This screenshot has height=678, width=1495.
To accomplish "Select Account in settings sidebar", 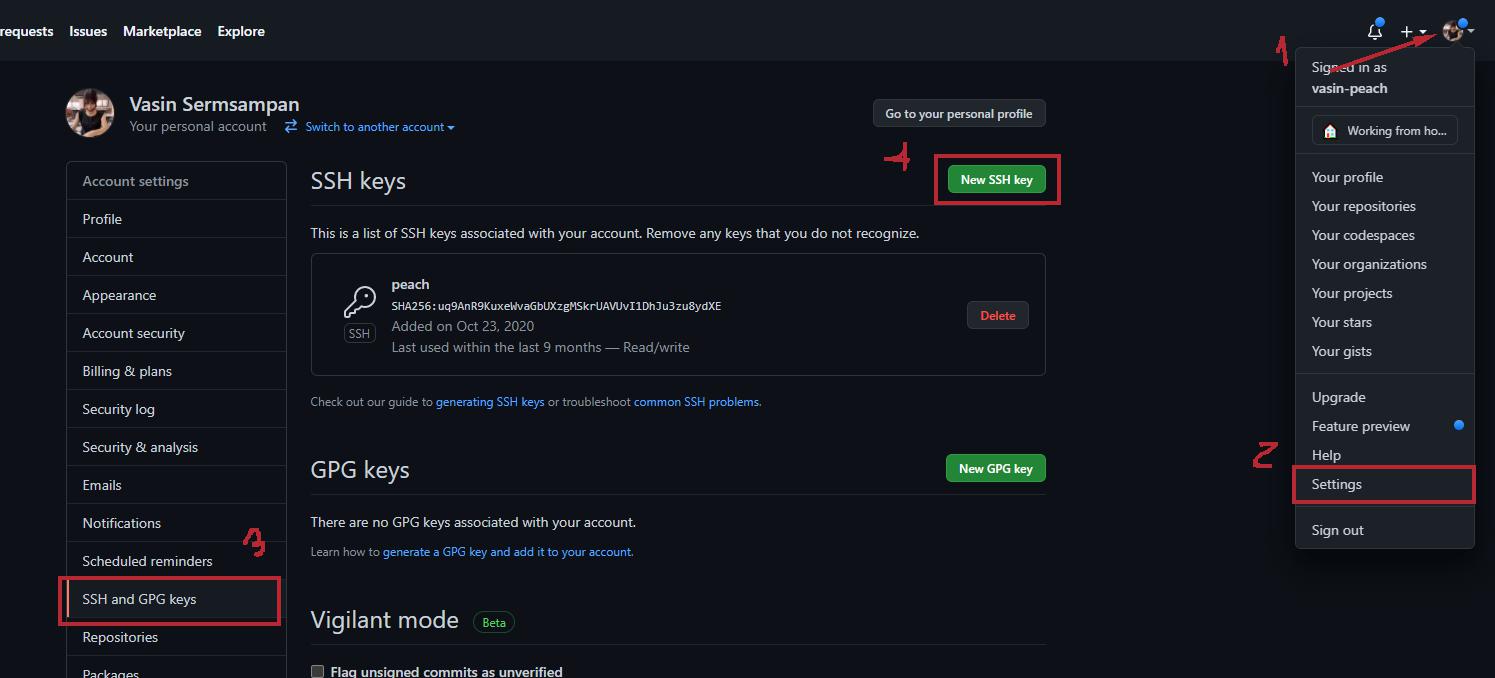I will tap(176, 257).
